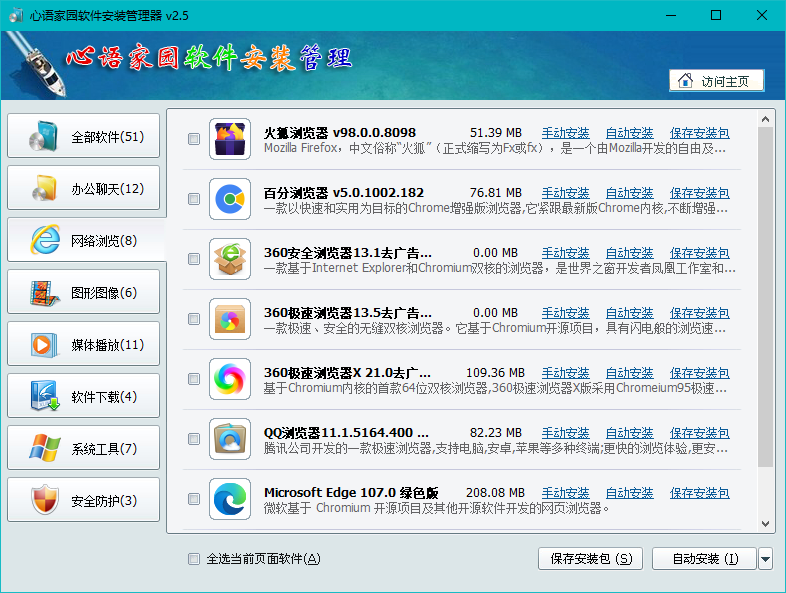Check the box for 百分浏览器
Viewport: 786px width, 593px height.
193,199
